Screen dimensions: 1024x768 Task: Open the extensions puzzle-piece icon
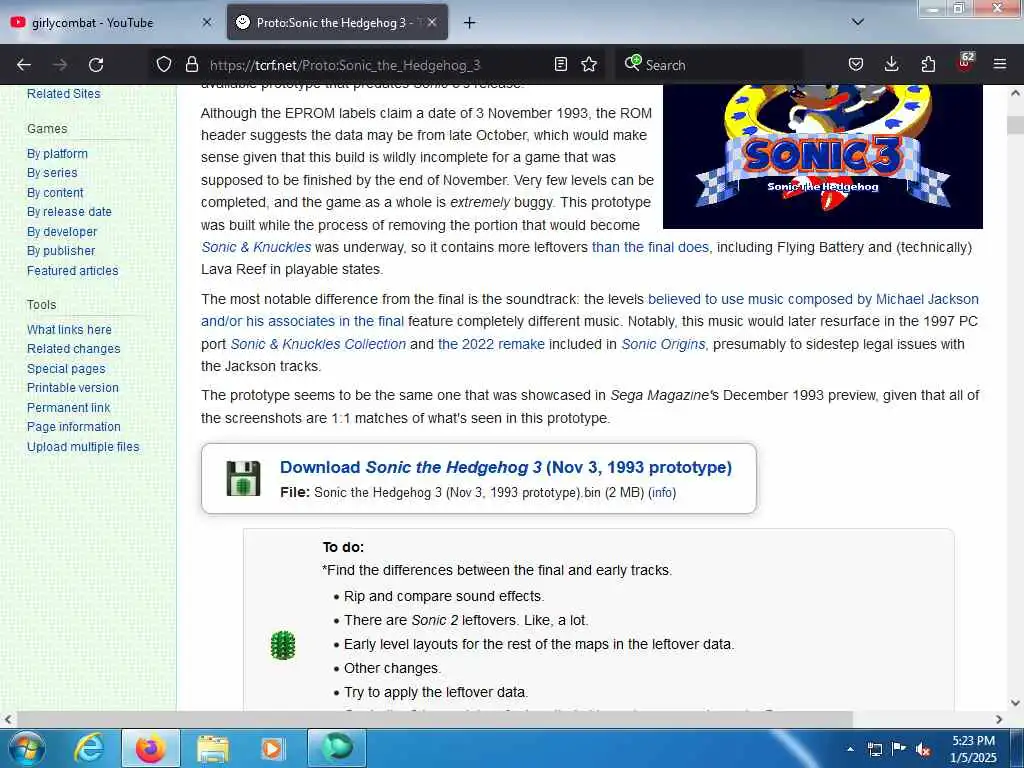pos(928,64)
